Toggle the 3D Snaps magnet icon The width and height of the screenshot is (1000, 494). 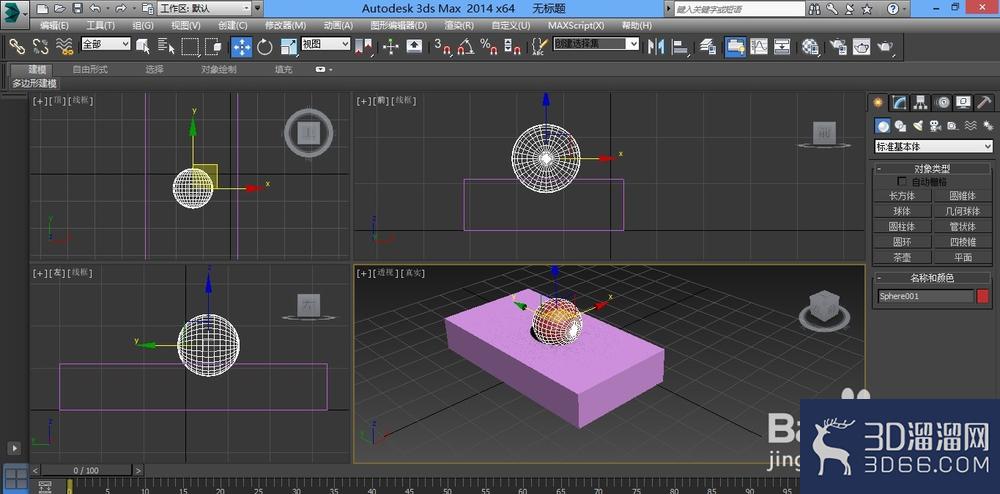pyautogui.click(x=442, y=46)
